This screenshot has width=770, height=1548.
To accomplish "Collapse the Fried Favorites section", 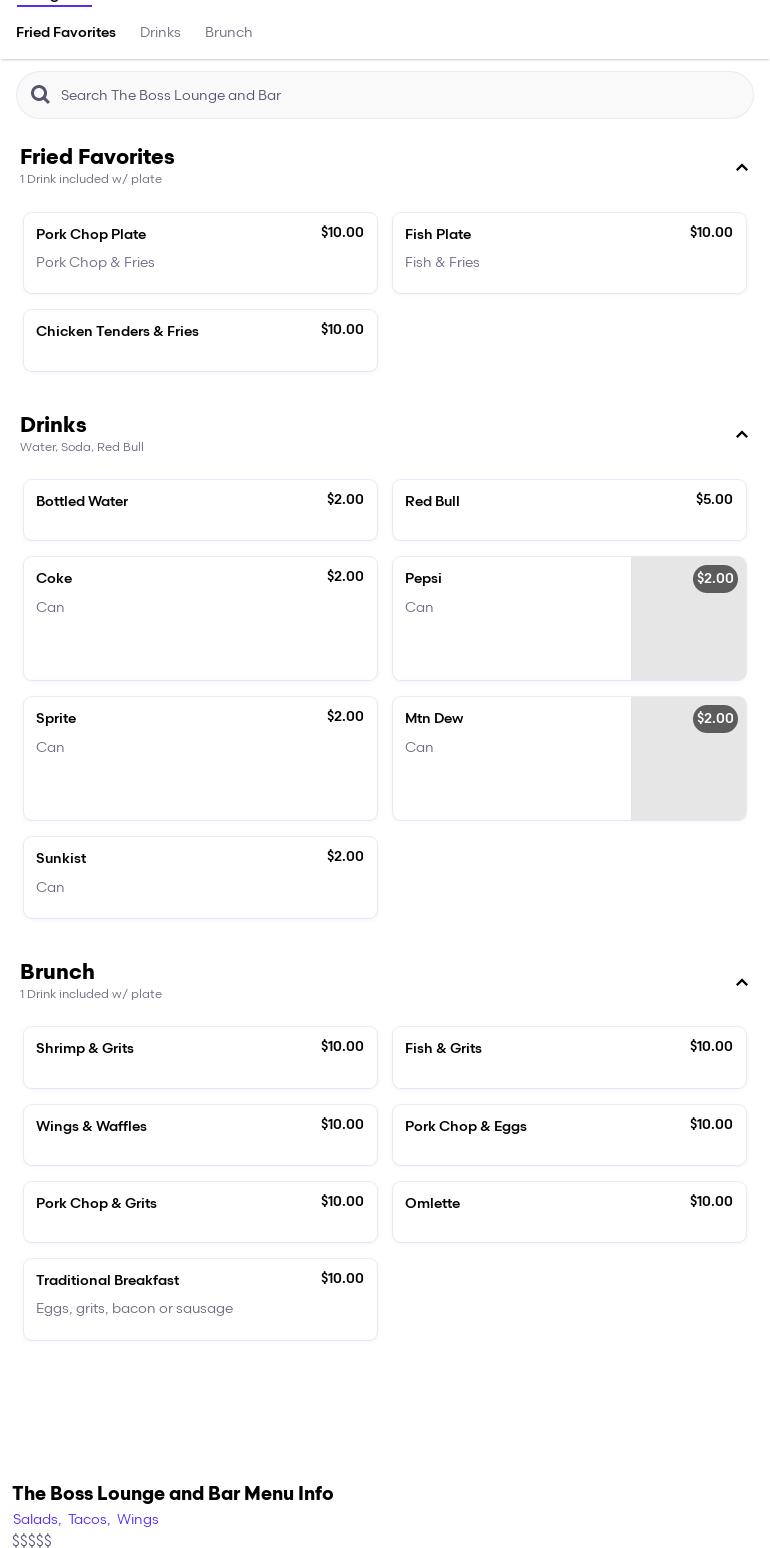I will click(742, 168).
